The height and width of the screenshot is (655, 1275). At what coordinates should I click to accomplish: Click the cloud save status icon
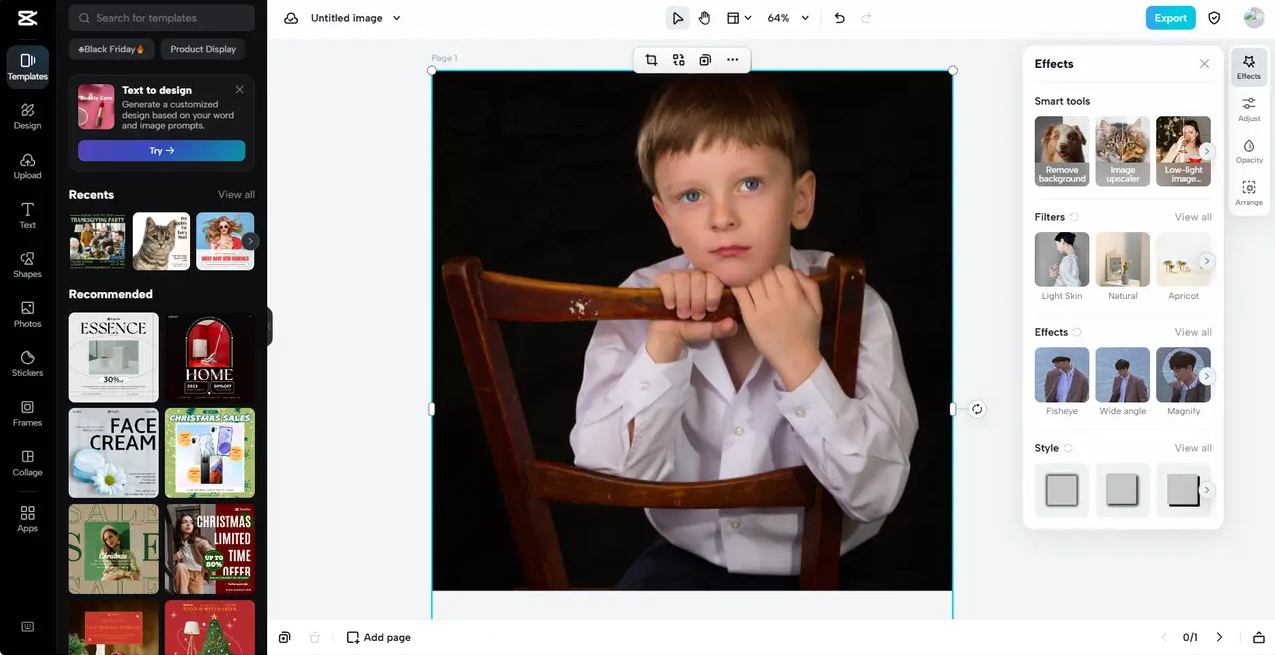pos(291,18)
